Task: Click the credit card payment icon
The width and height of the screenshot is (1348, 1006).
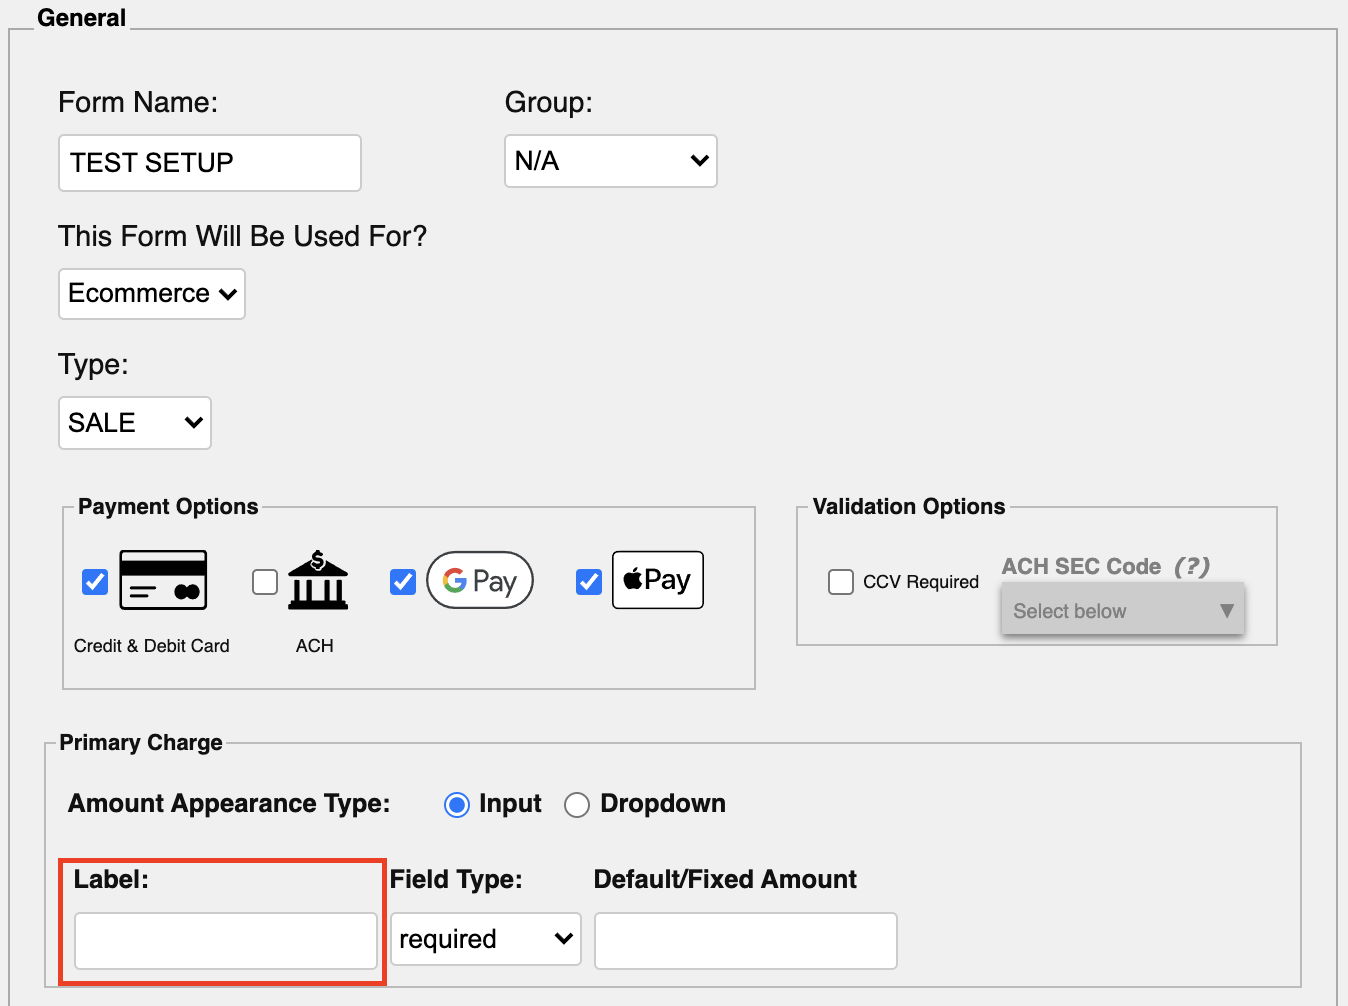Action: pos(162,580)
